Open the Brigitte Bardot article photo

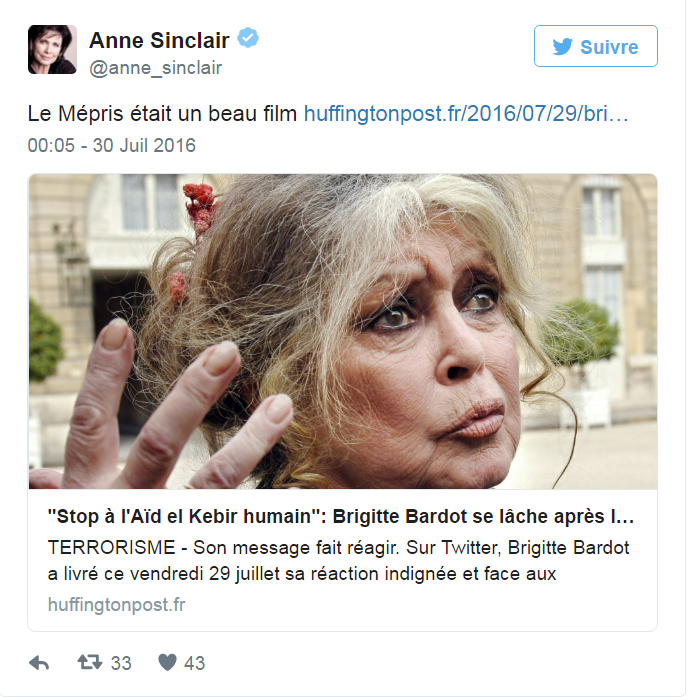click(343, 332)
